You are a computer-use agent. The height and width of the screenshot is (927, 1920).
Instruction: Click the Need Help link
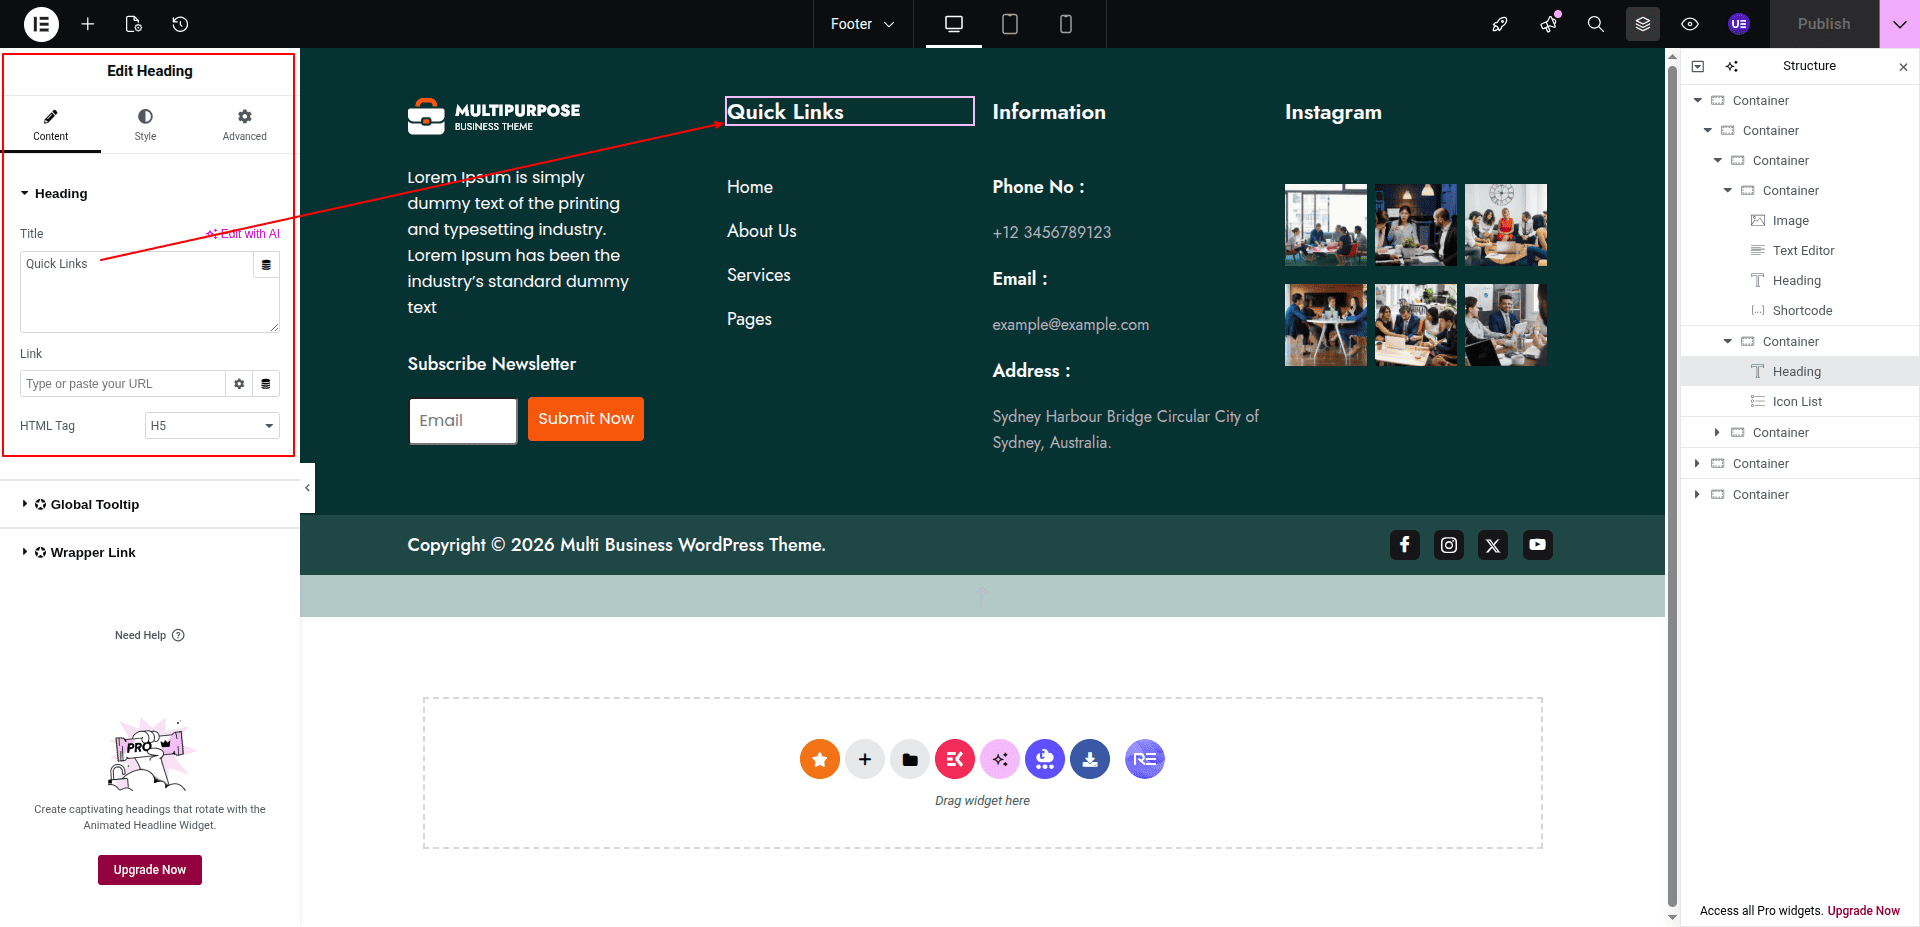point(150,636)
